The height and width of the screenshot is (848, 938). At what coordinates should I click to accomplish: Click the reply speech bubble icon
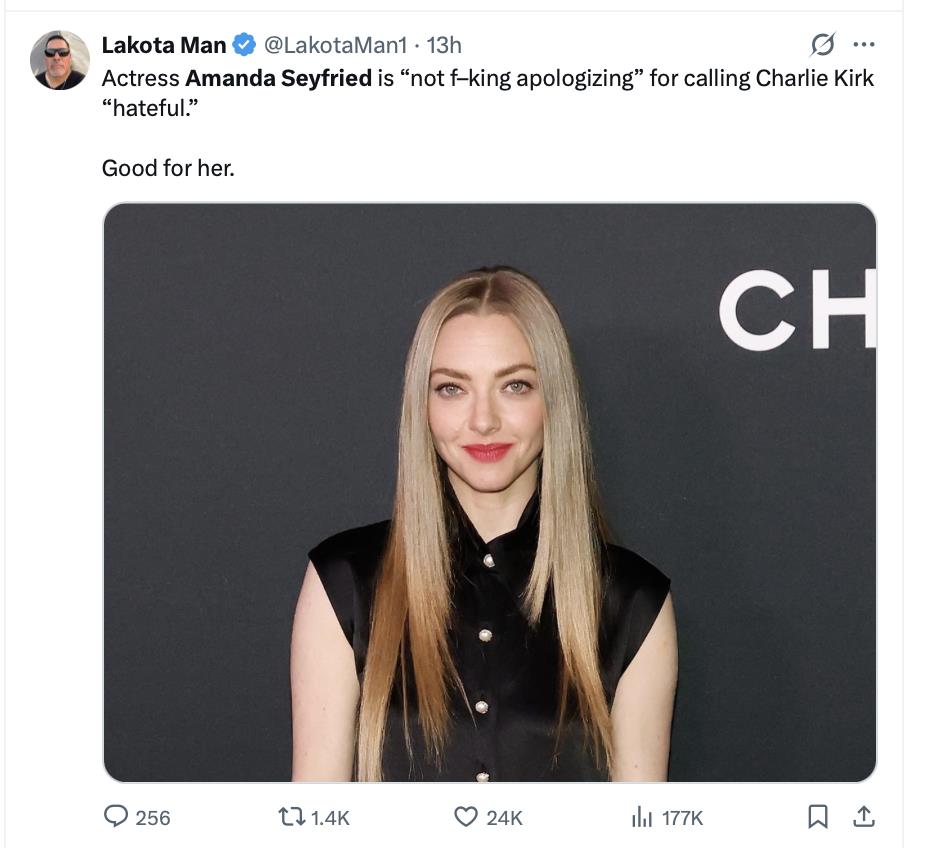click(x=116, y=817)
